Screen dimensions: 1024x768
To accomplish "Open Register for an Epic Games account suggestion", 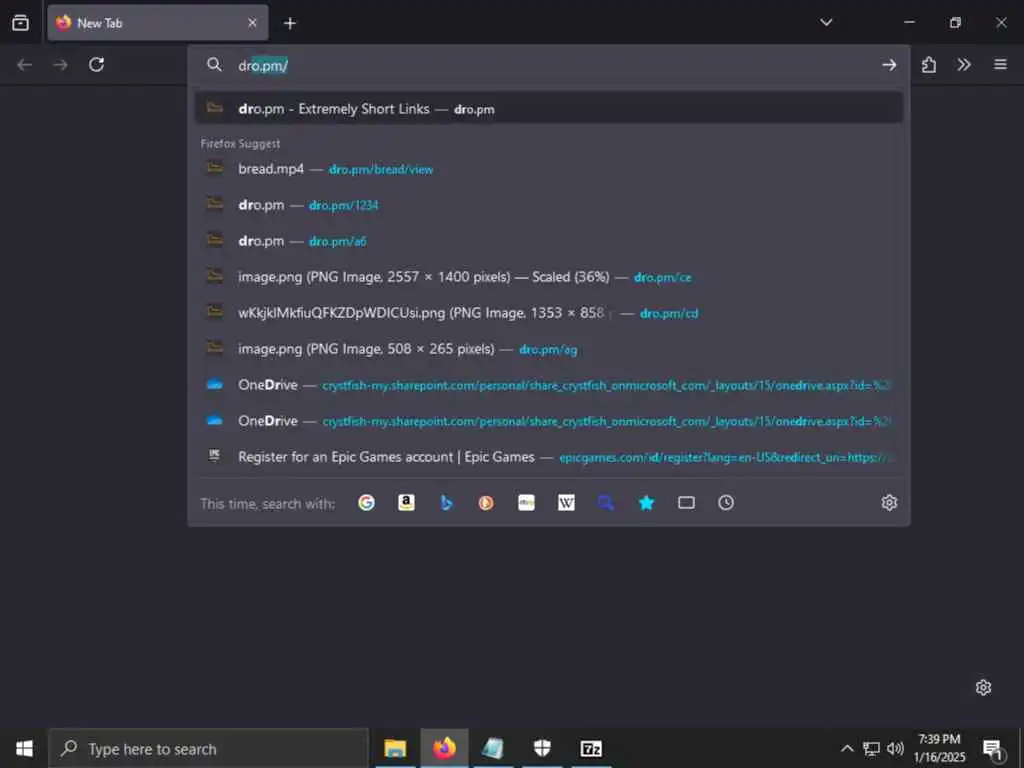I will point(549,456).
